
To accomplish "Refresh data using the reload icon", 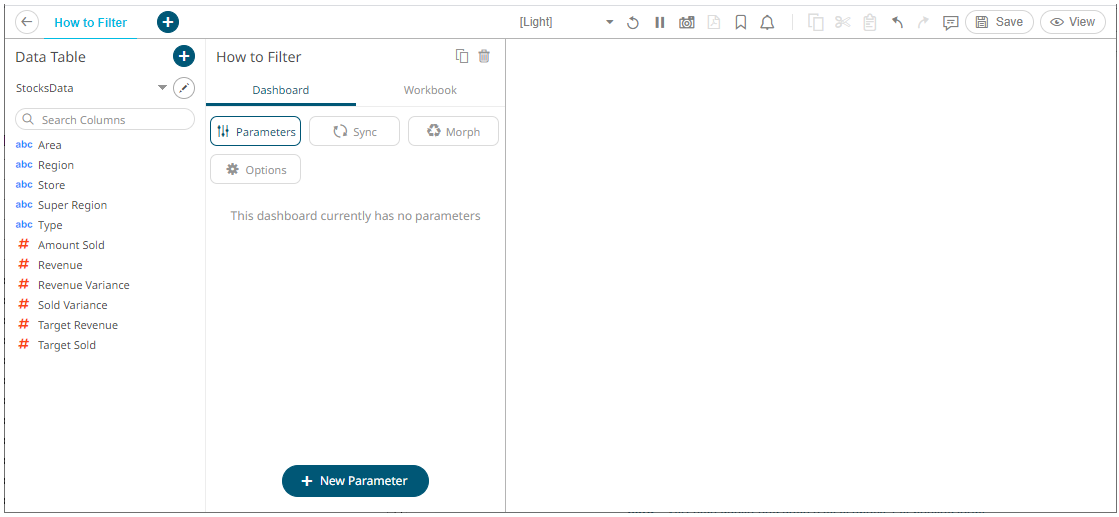I will [x=632, y=23].
